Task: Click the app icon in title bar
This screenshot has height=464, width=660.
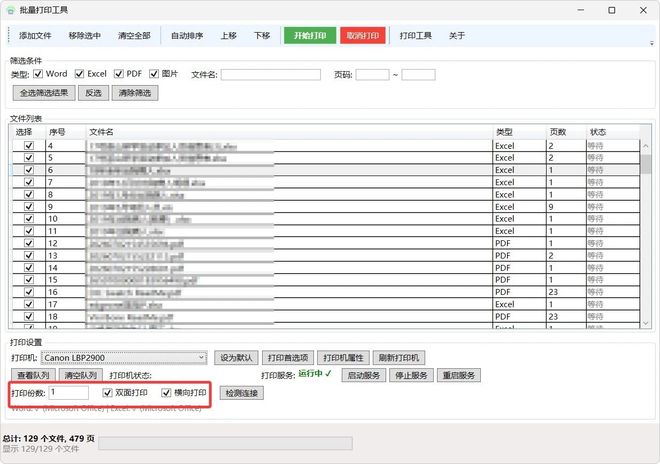Action: pyautogui.click(x=11, y=10)
